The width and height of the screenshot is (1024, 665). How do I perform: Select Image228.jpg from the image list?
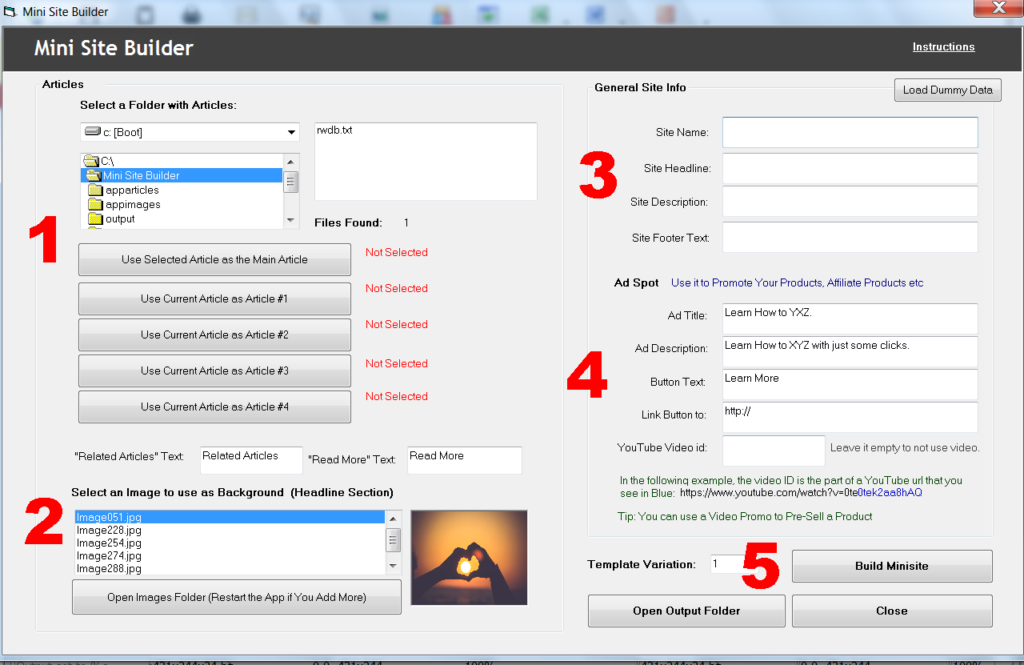pyautogui.click(x=110, y=530)
